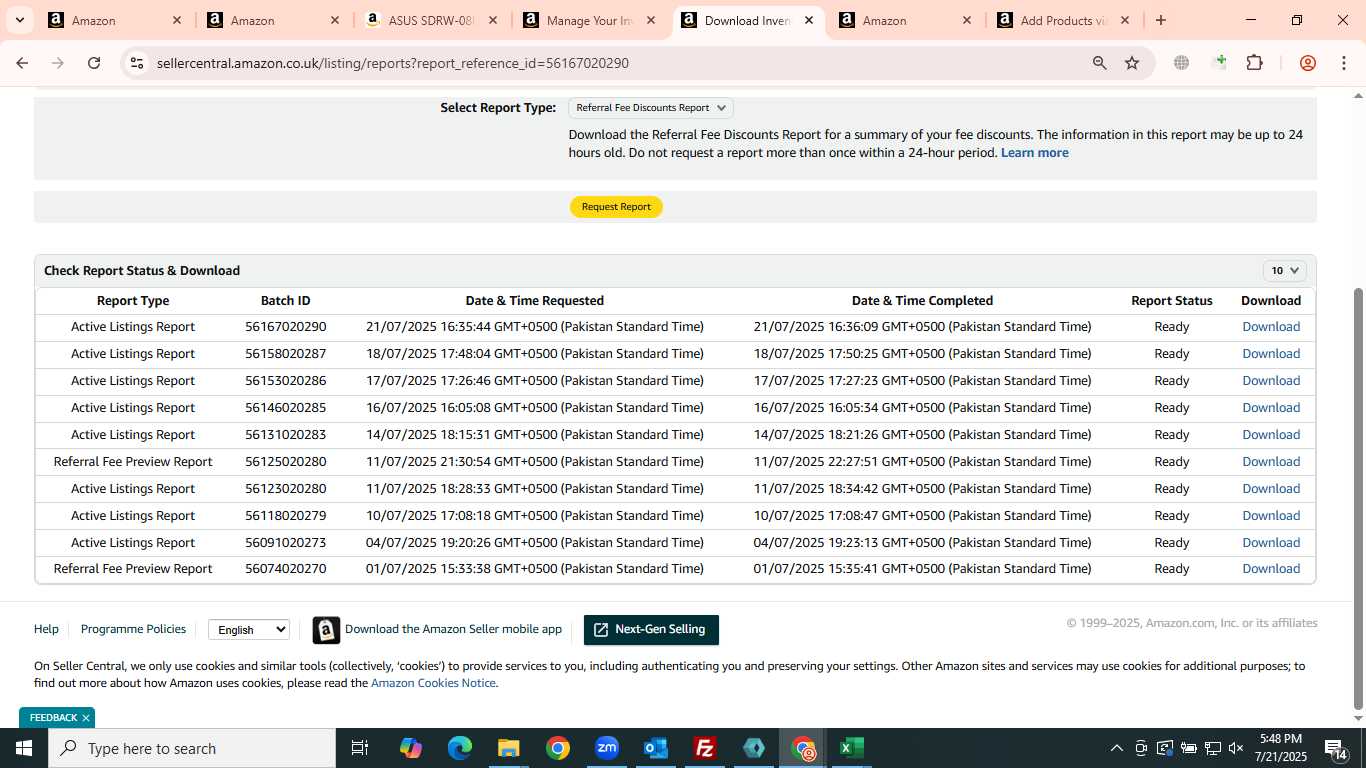The width and height of the screenshot is (1366, 768).
Task: Click the Windows taskbar search box
Action: [192, 748]
